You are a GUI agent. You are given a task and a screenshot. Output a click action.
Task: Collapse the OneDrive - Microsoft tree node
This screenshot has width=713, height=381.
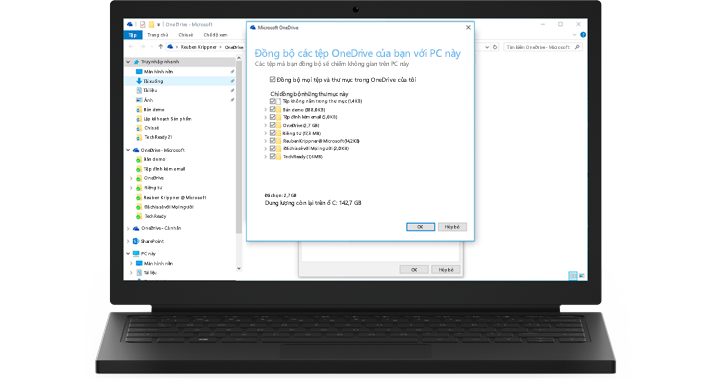128,150
